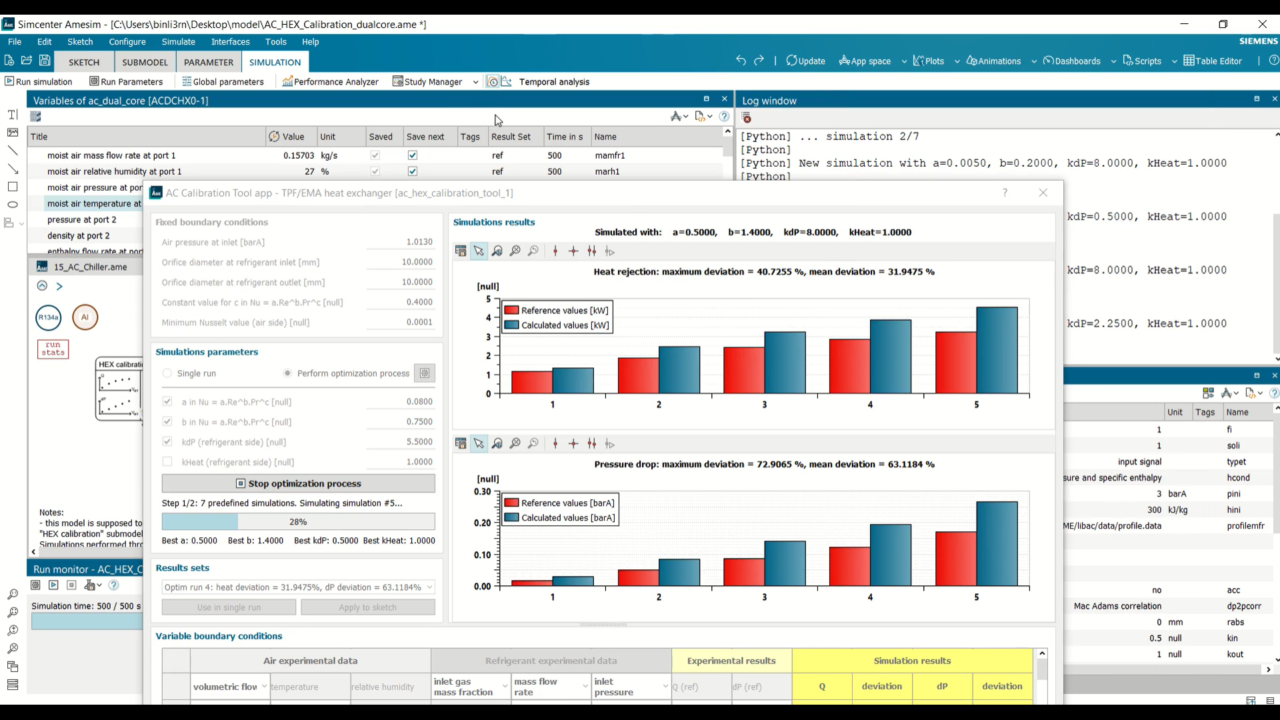This screenshot has height=720, width=1280.
Task: Click the help icon in the Variables panel toolbar
Action: (x=724, y=117)
